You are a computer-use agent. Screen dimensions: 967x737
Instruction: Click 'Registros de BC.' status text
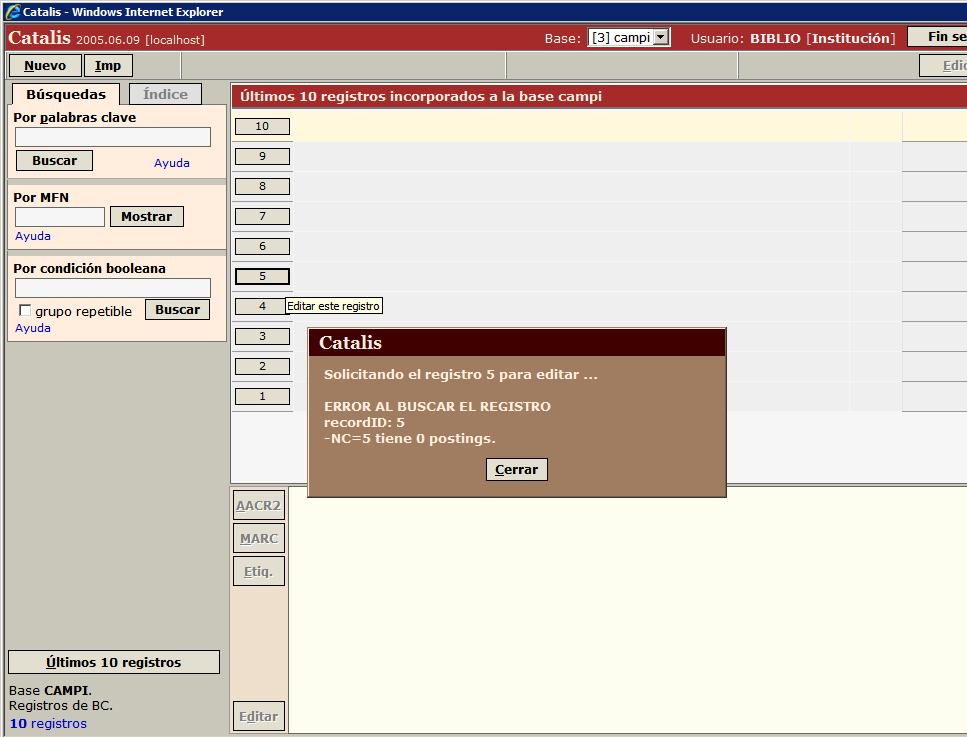60,706
